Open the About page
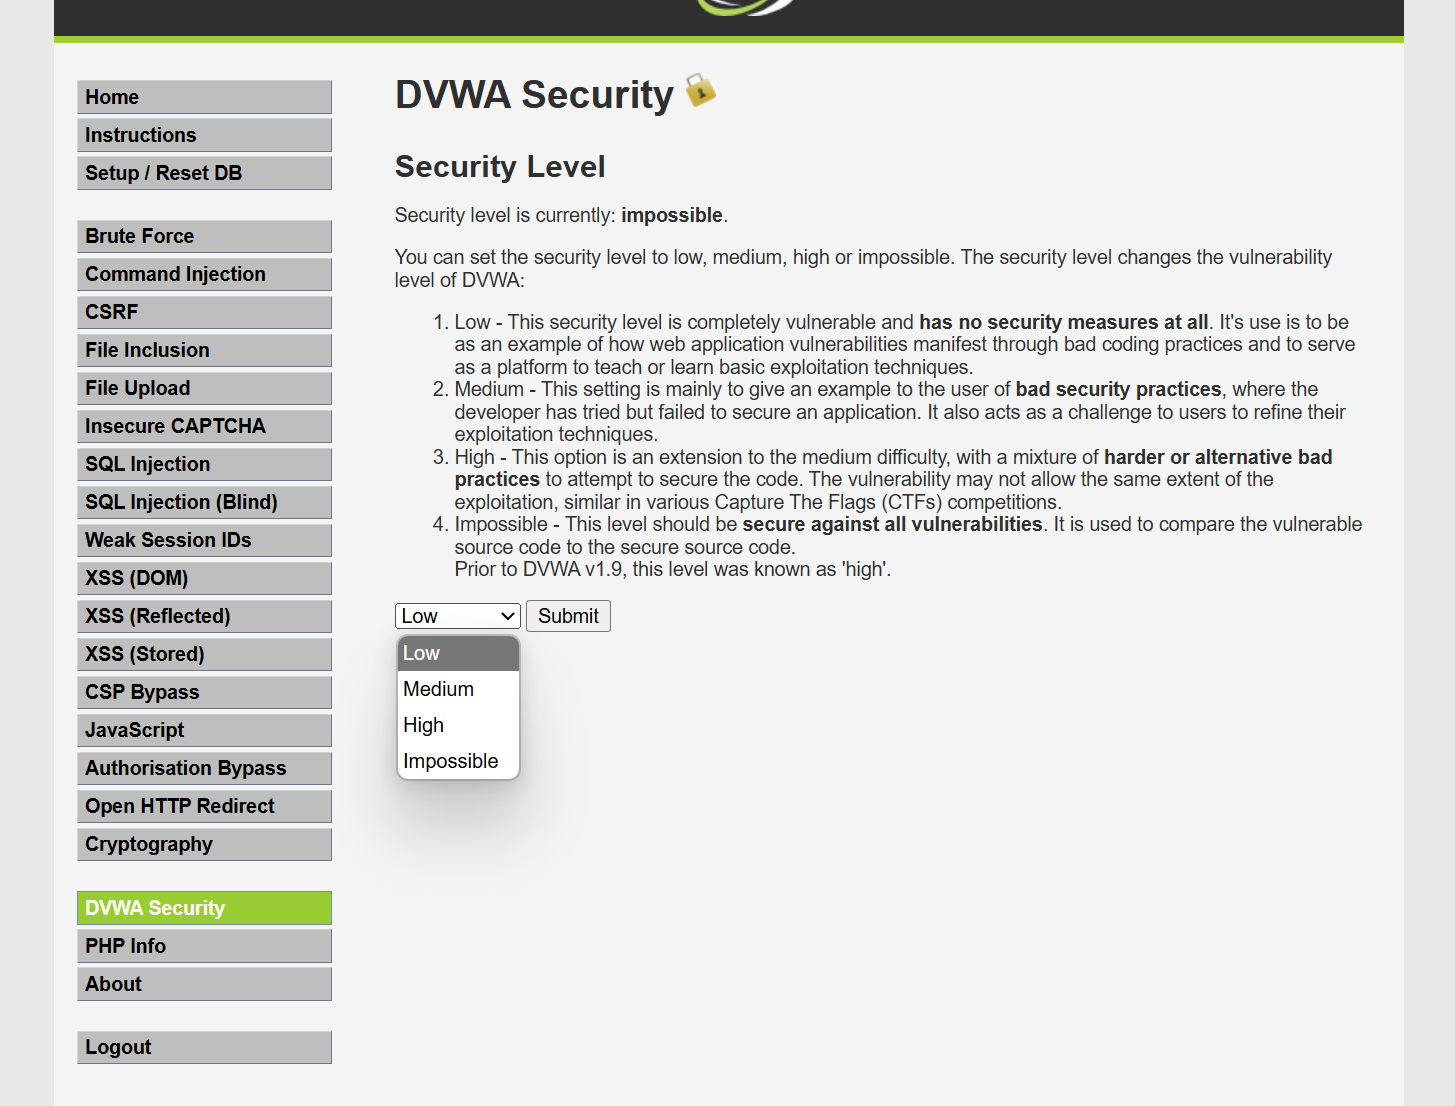Screen dimensions: 1455x1106 204,984
